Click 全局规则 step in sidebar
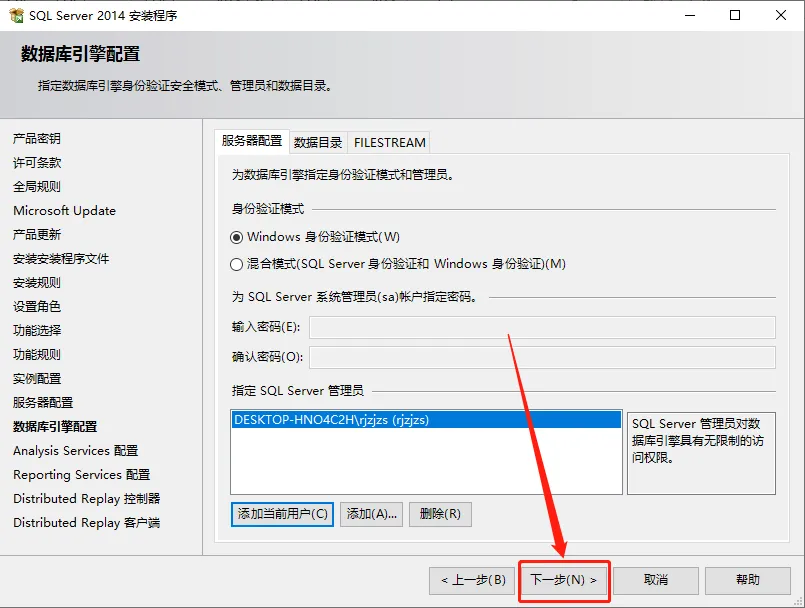Viewport: 805px width, 608px height. click(x=37, y=187)
